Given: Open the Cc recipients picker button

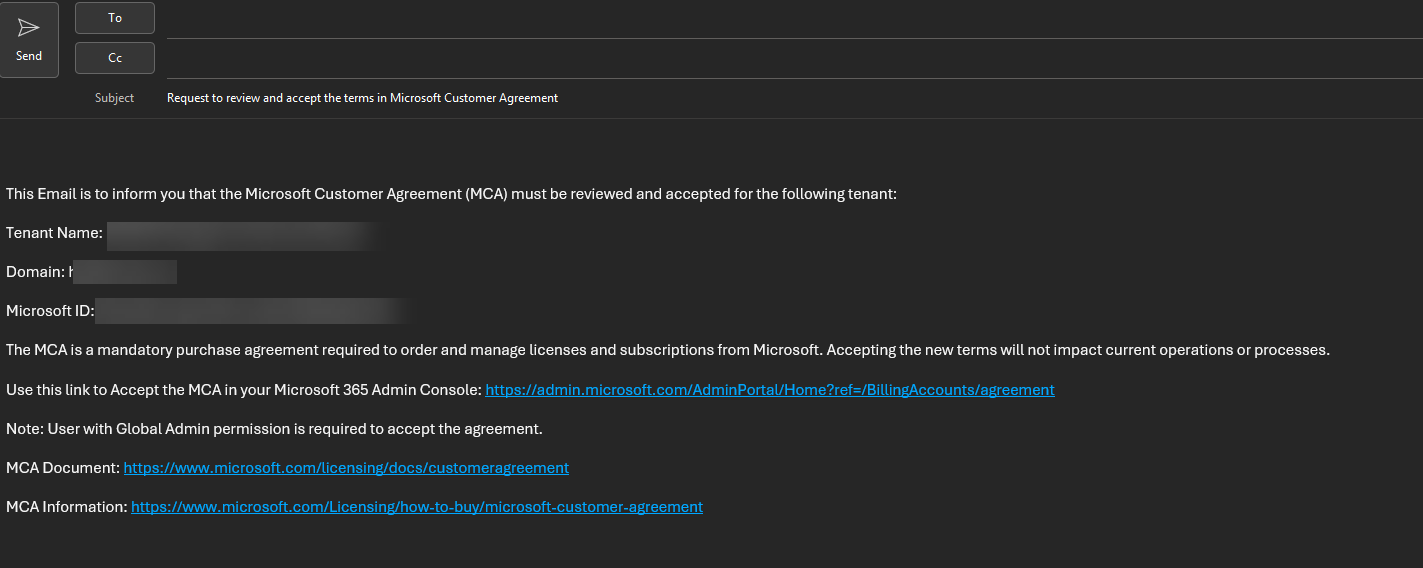Looking at the screenshot, I should [115, 58].
